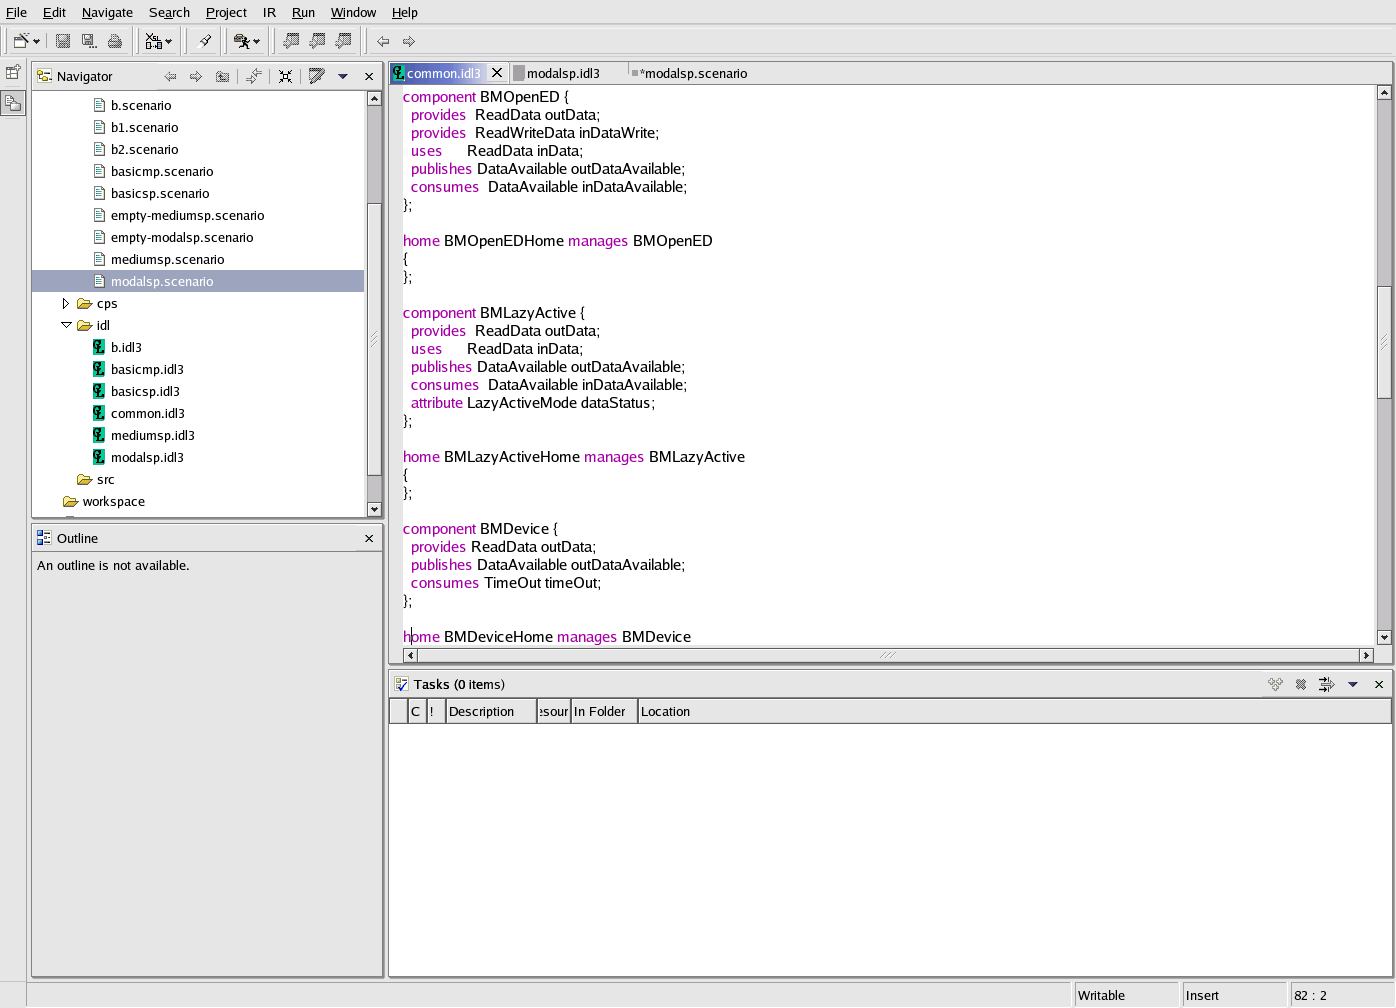Select mediumsp.idl3 in the Navigator

click(152, 435)
